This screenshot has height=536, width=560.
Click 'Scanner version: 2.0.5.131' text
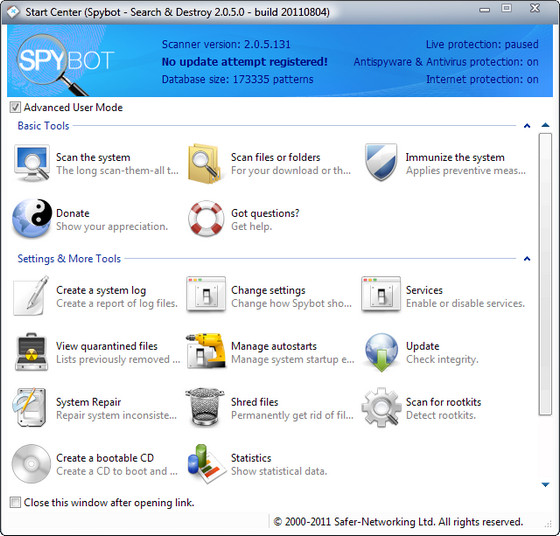tap(226, 44)
